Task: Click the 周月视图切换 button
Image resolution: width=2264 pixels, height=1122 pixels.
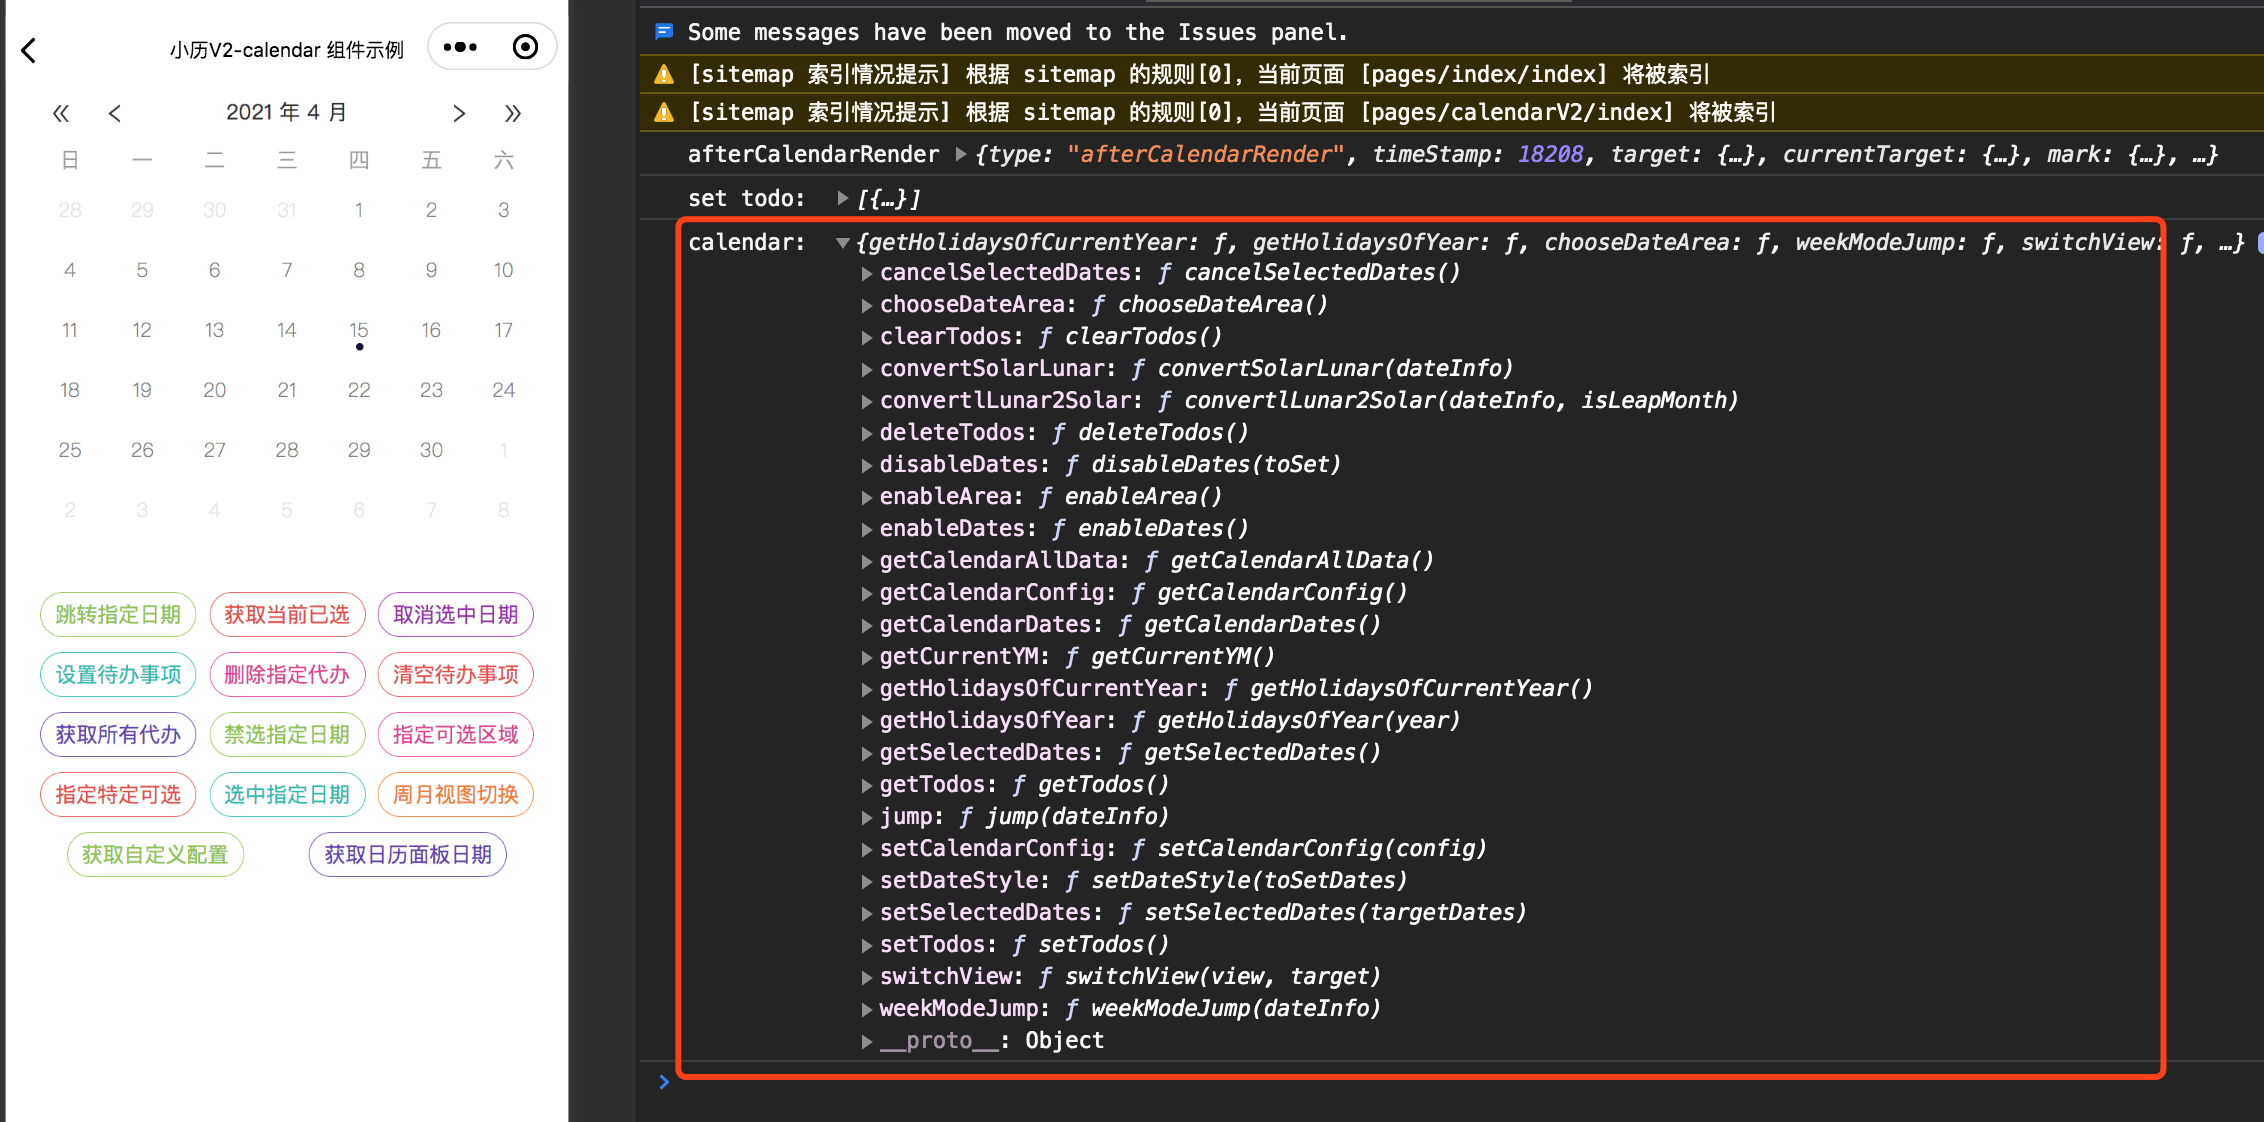Action: 455,794
